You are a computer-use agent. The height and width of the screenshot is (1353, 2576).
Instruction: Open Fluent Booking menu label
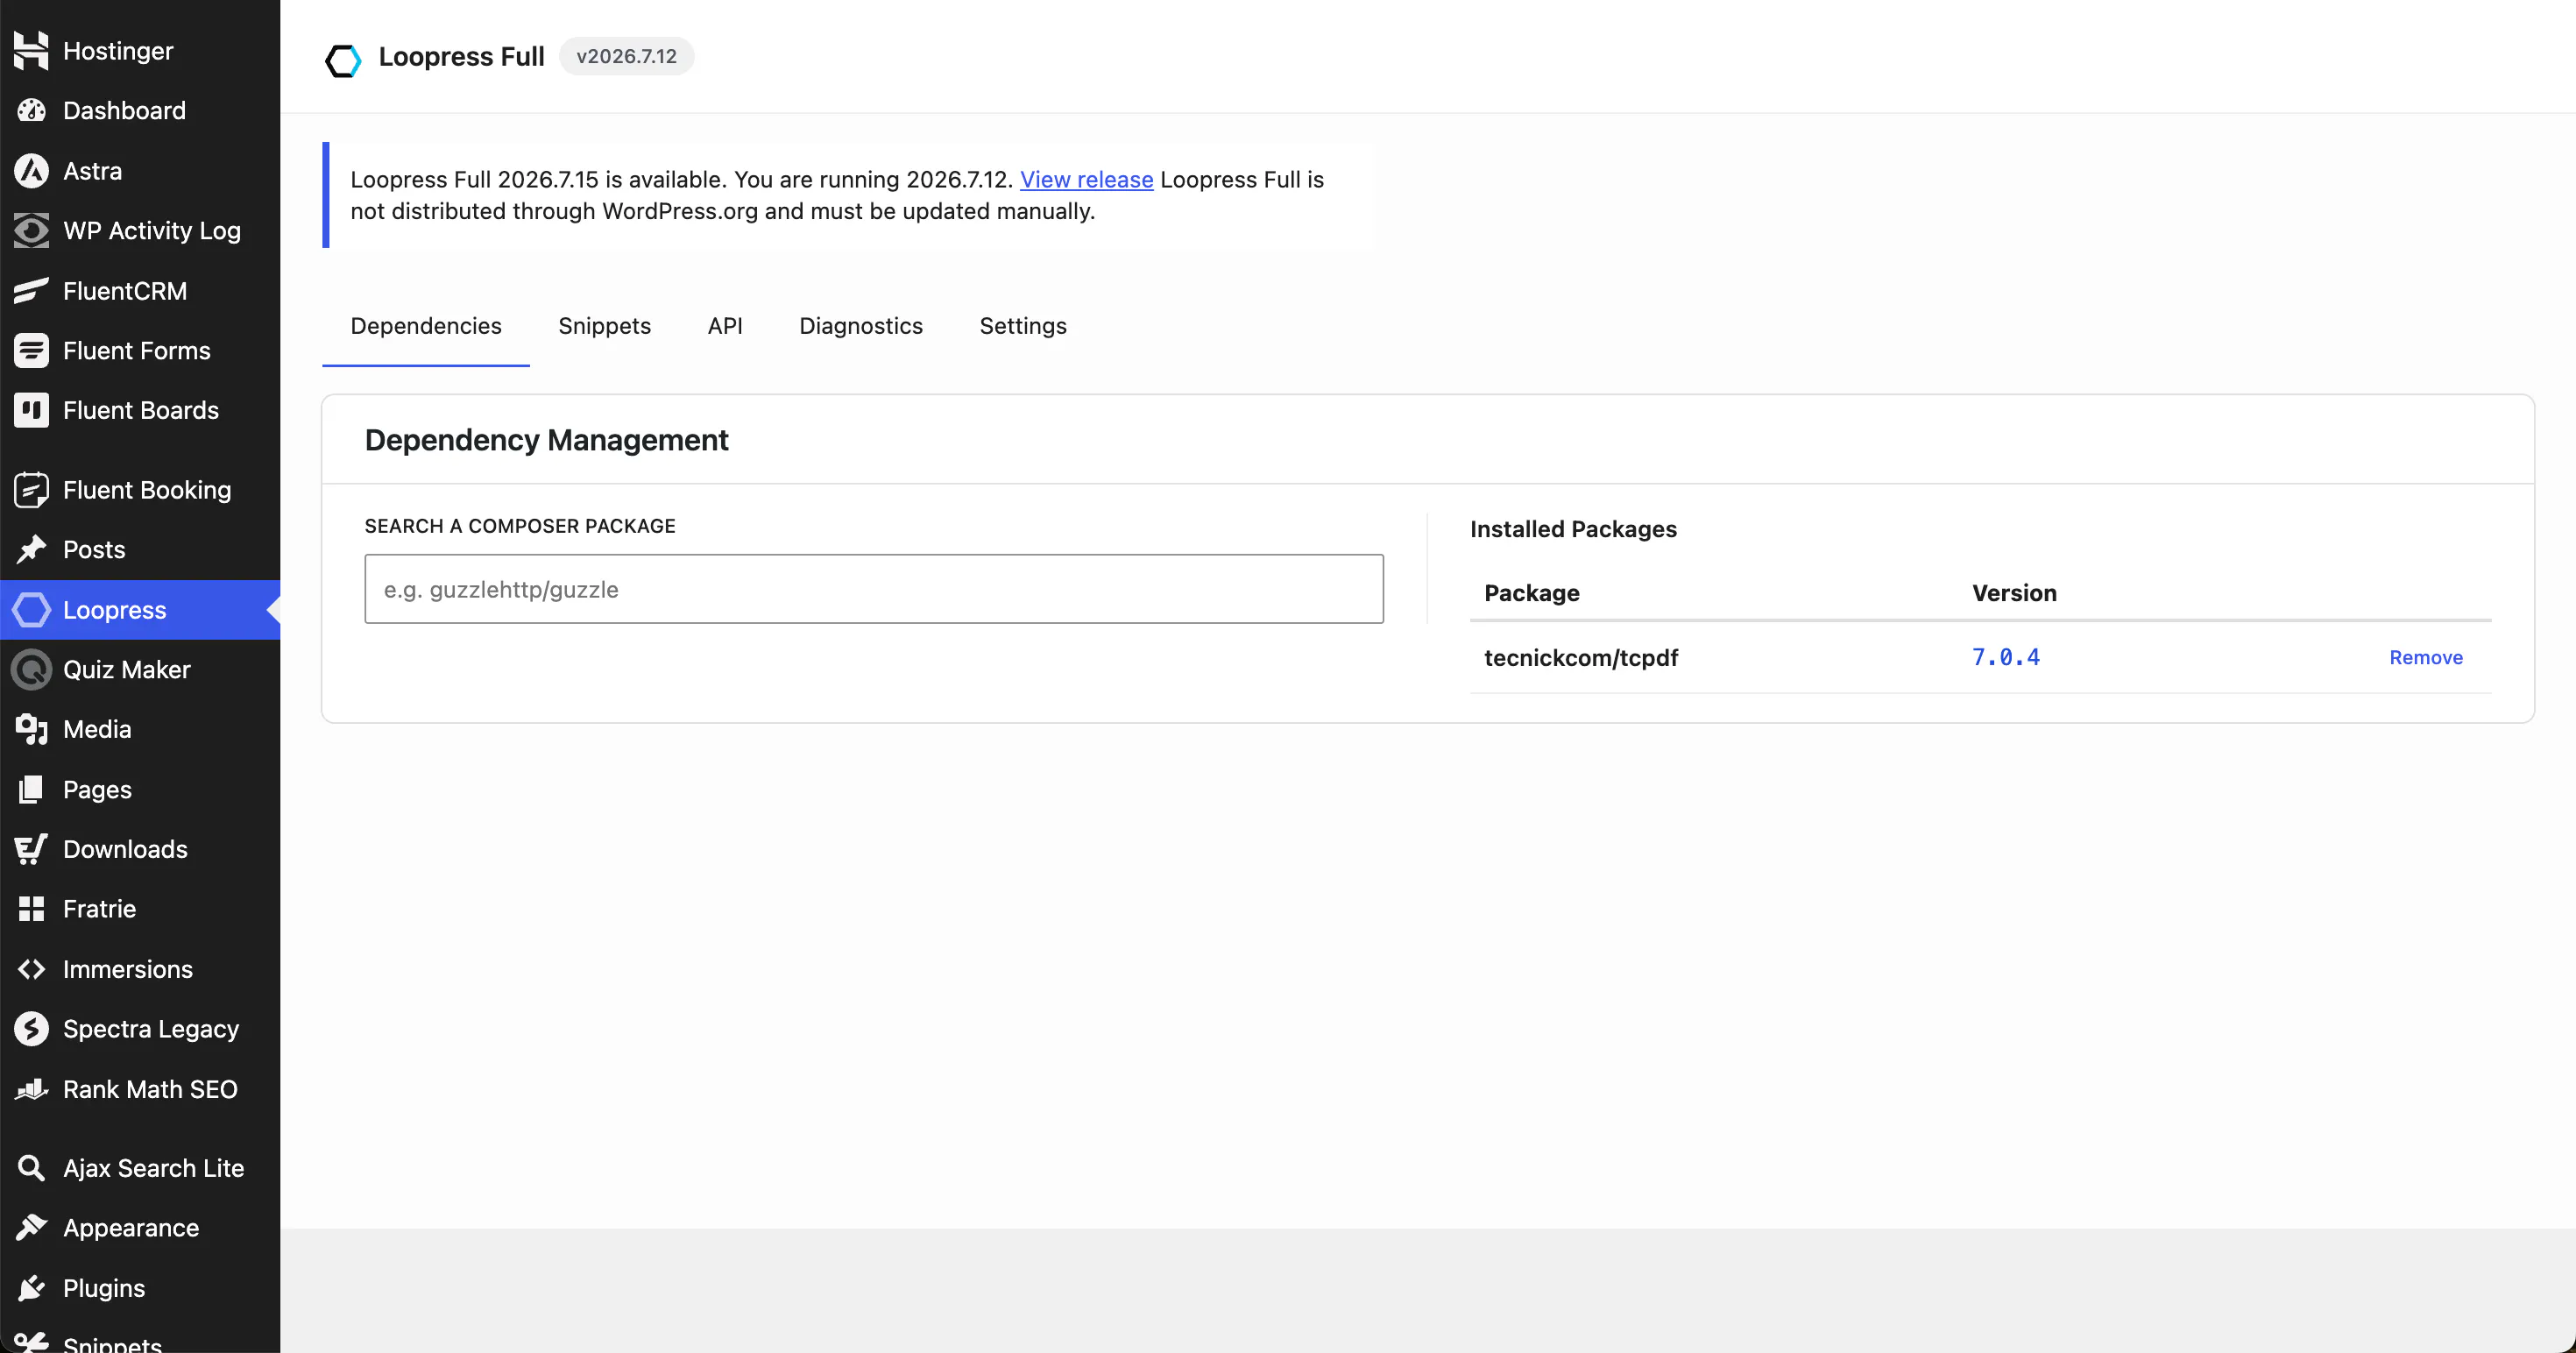pos(147,490)
